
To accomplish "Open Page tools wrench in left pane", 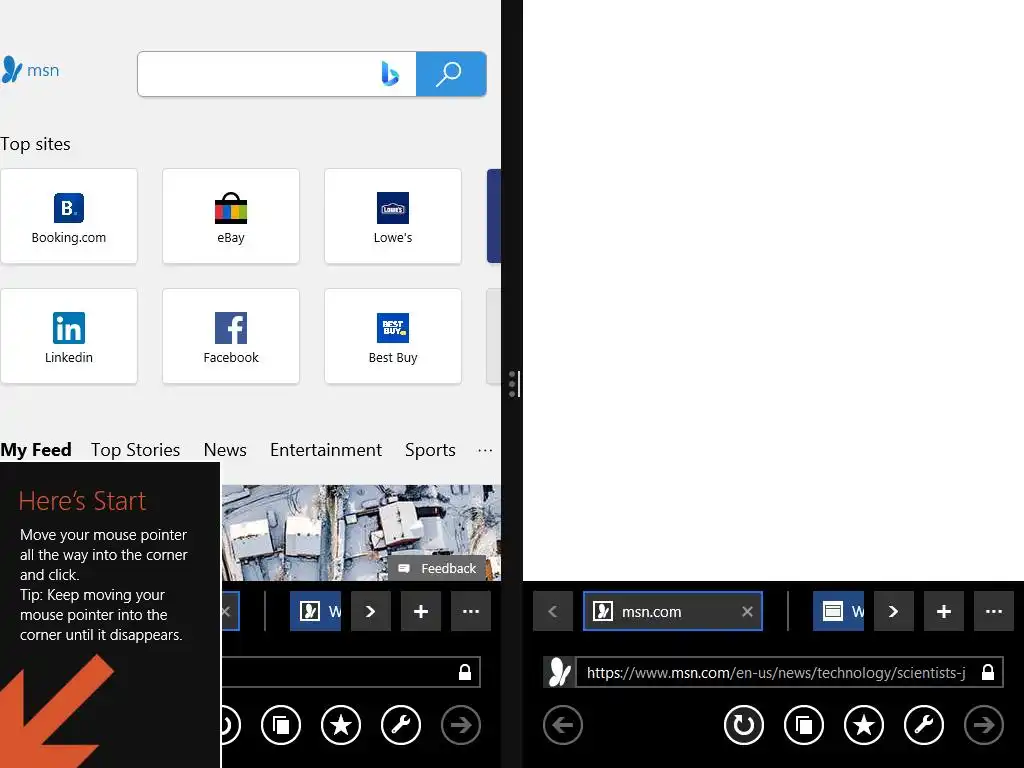I will pos(401,725).
